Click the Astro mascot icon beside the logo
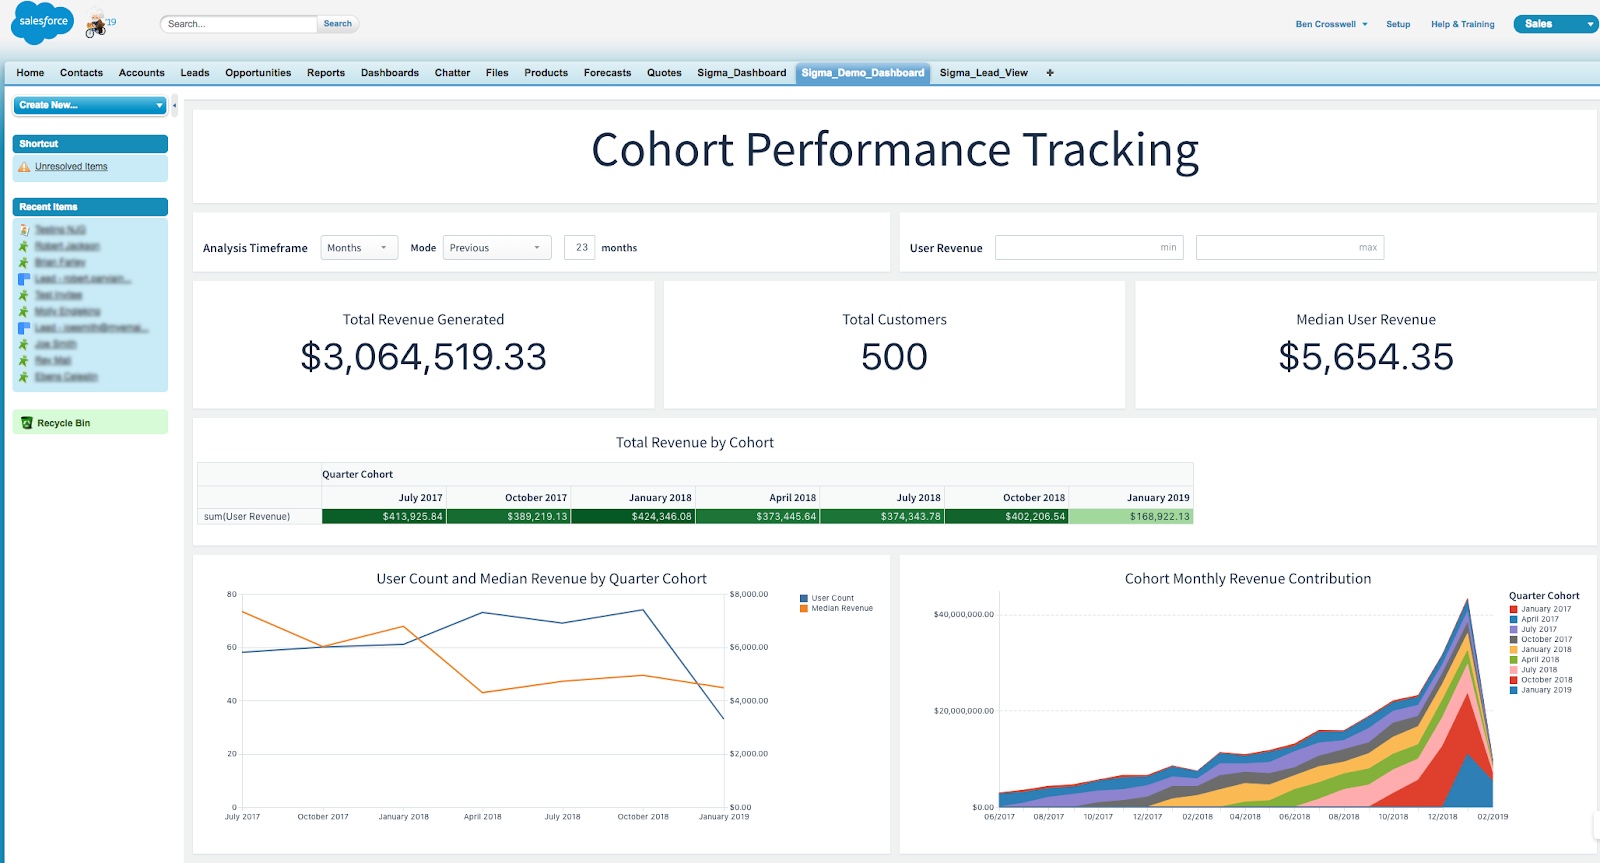1600x863 pixels. 97,25
